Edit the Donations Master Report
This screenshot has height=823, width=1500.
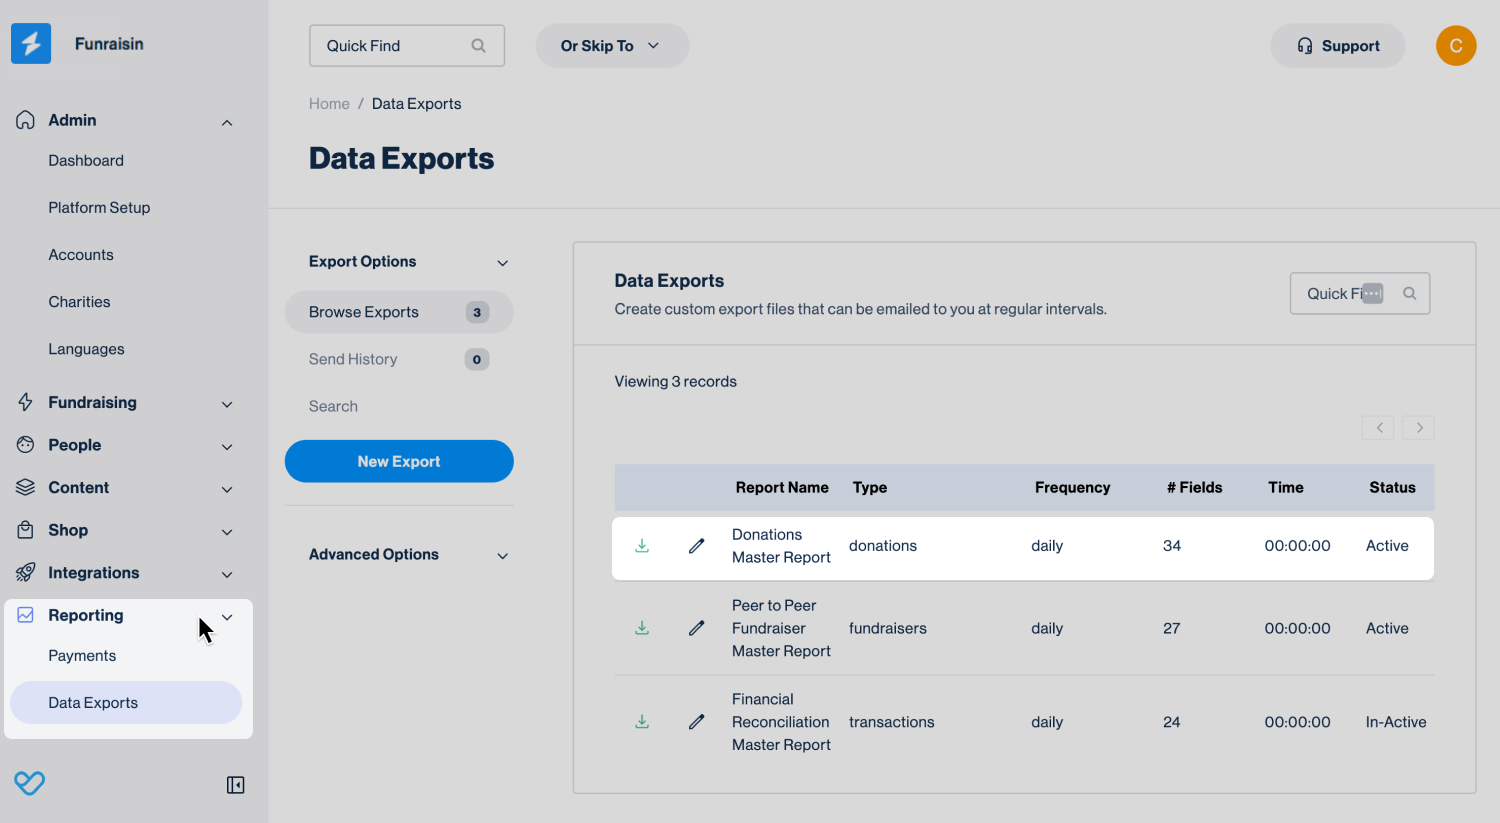coord(697,546)
